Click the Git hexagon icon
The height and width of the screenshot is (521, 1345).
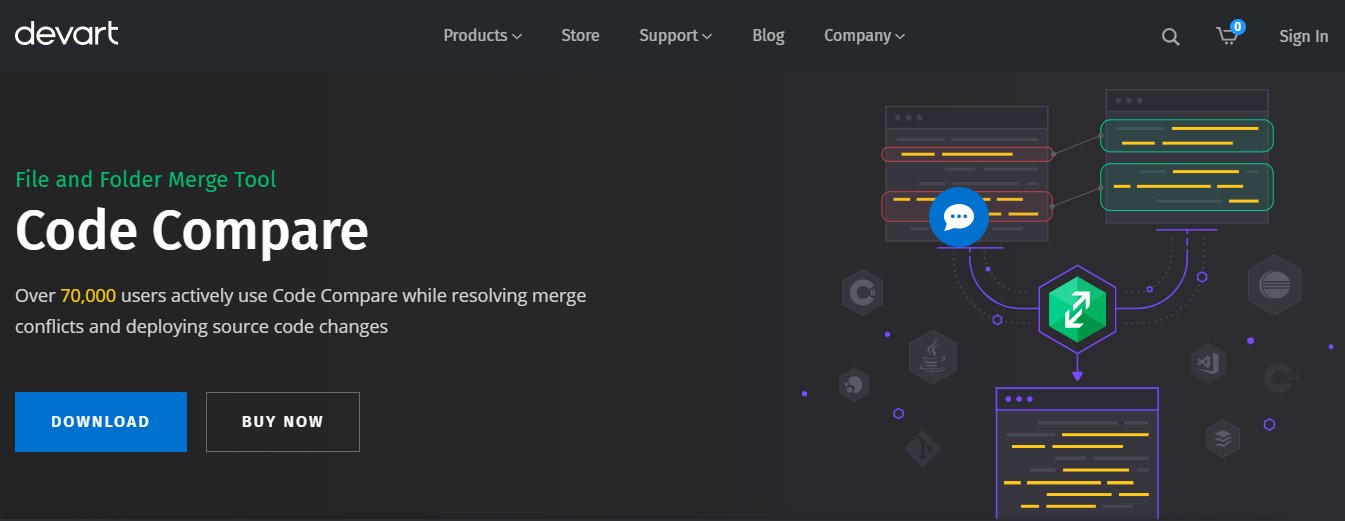tap(923, 451)
